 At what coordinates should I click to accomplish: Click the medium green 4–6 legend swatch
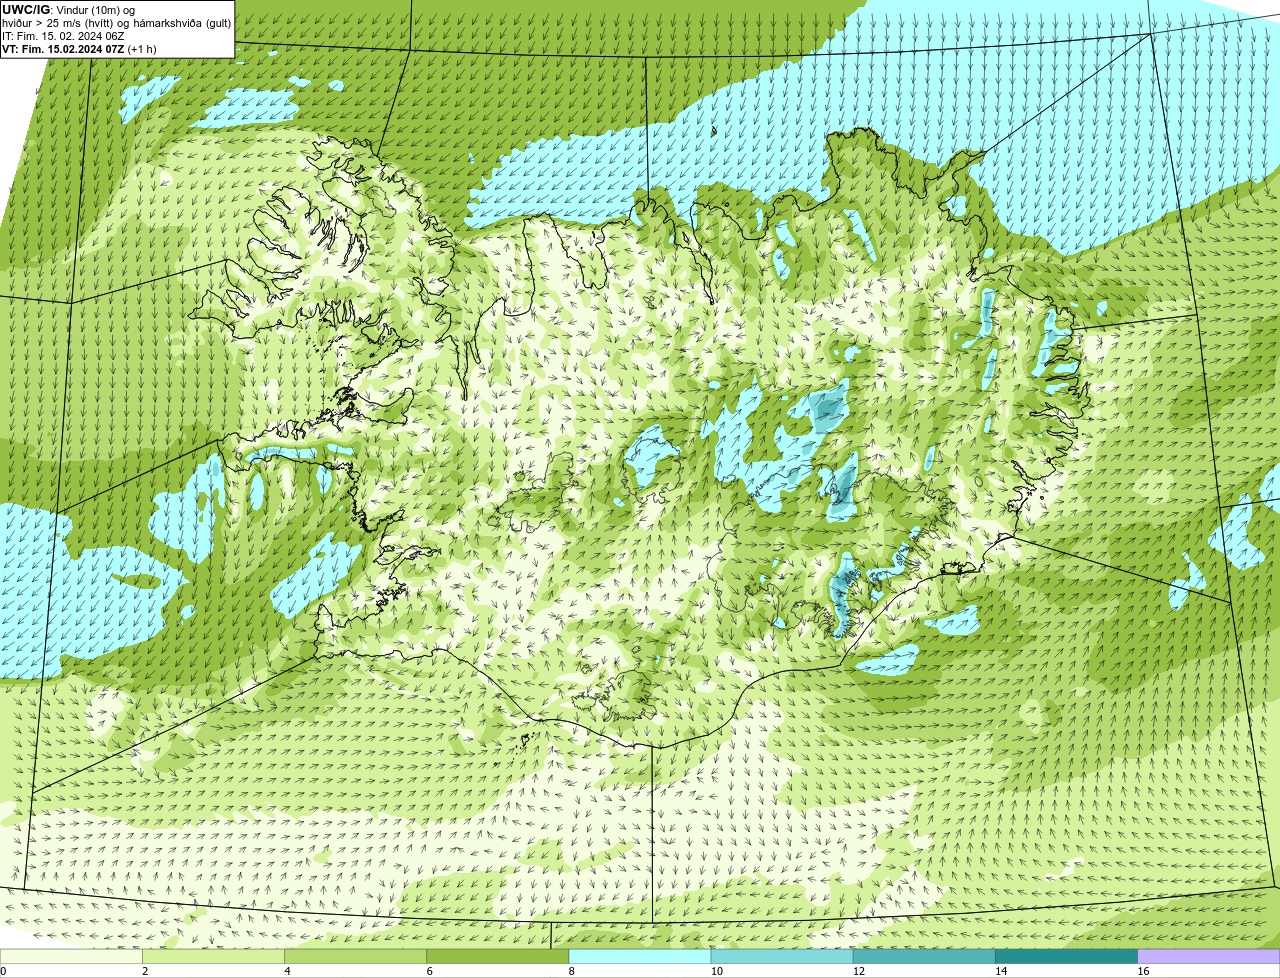pyautogui.click(x=356, y=957)
